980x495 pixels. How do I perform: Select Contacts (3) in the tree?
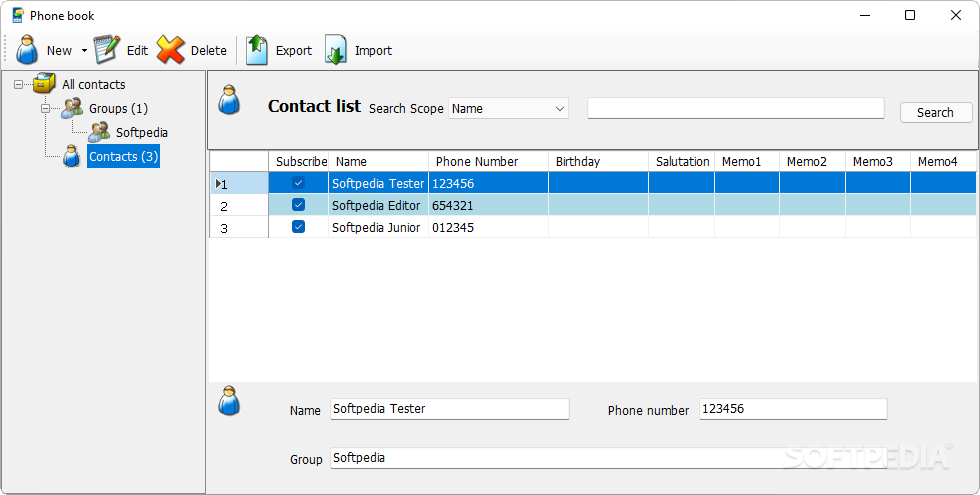click(123, 156)
